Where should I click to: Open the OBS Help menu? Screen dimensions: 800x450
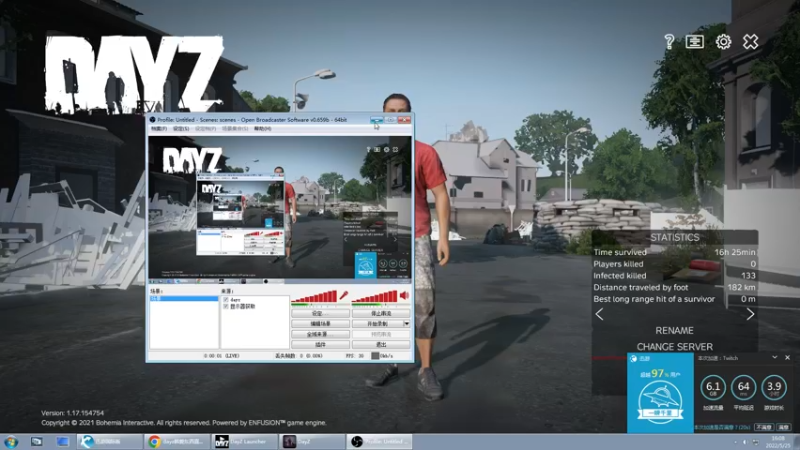coord(262,129)
